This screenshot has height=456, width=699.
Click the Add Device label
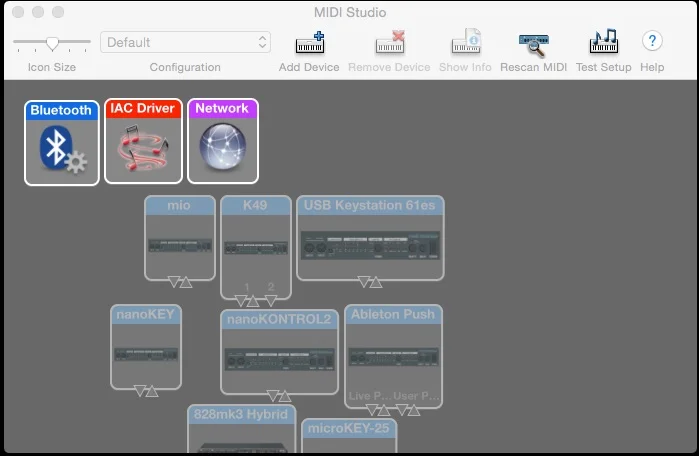tap(309, 67)
